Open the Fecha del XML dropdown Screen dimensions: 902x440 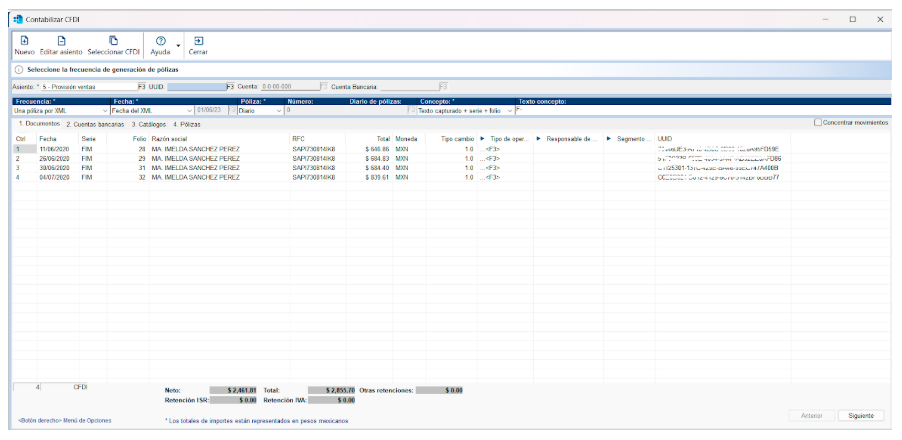pyautogui.click(x=189, y=110)
